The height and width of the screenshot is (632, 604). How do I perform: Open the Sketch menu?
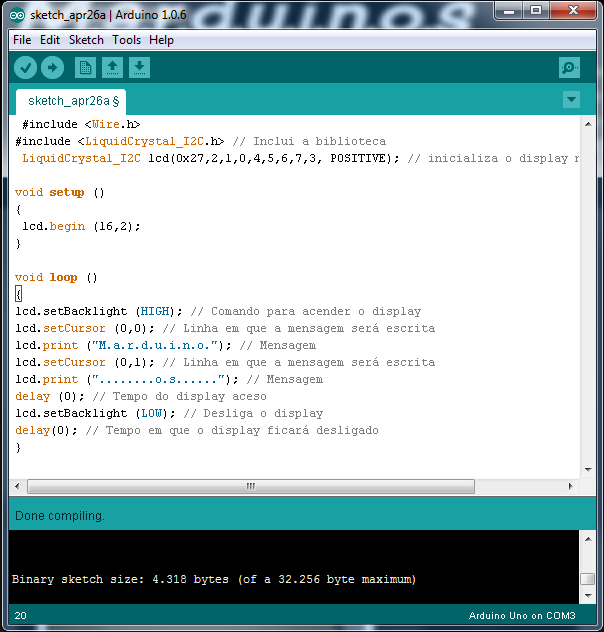pos(86,40)
